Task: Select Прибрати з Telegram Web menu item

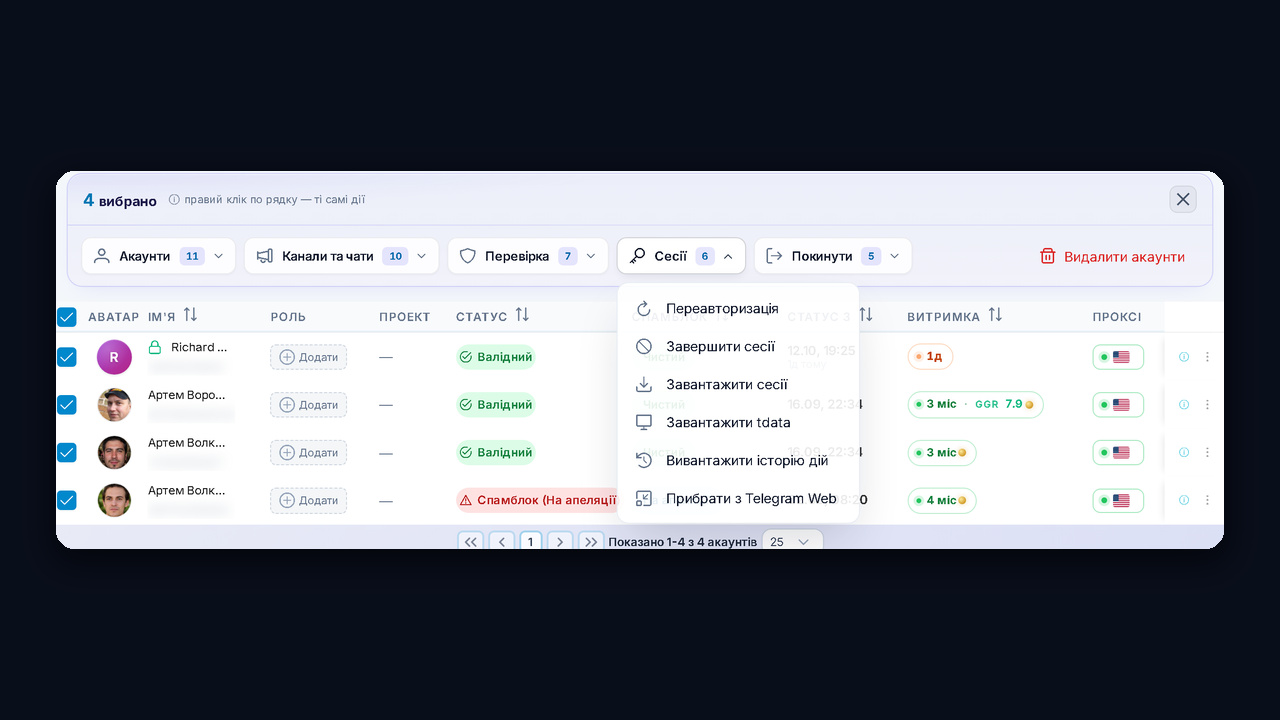Action: (x=738, y=498)
